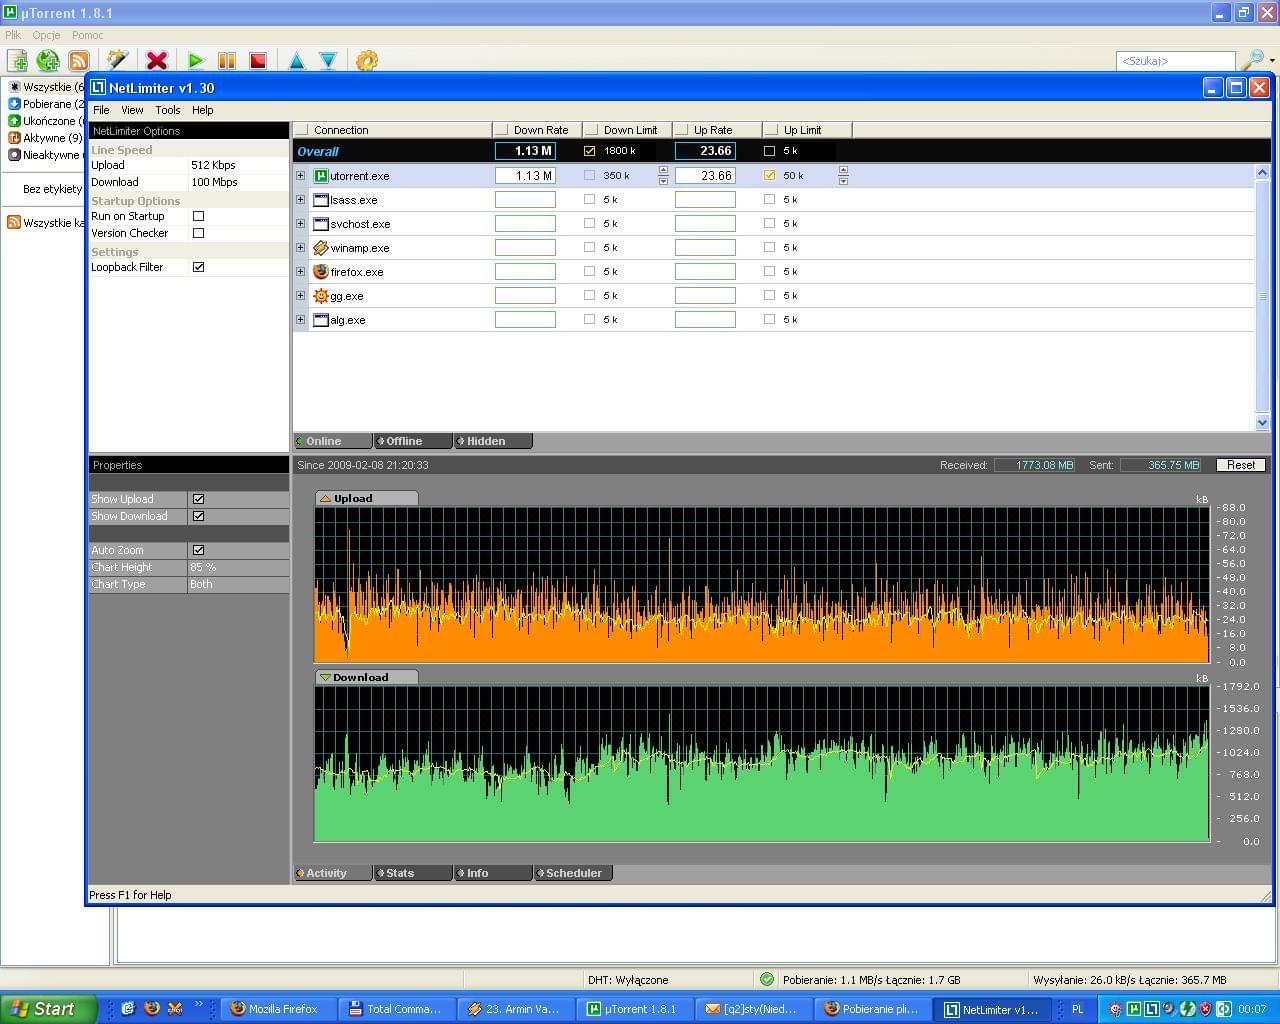
Task: Click NetLimiter tray icon in system tray
Action: point(1152,1009)
